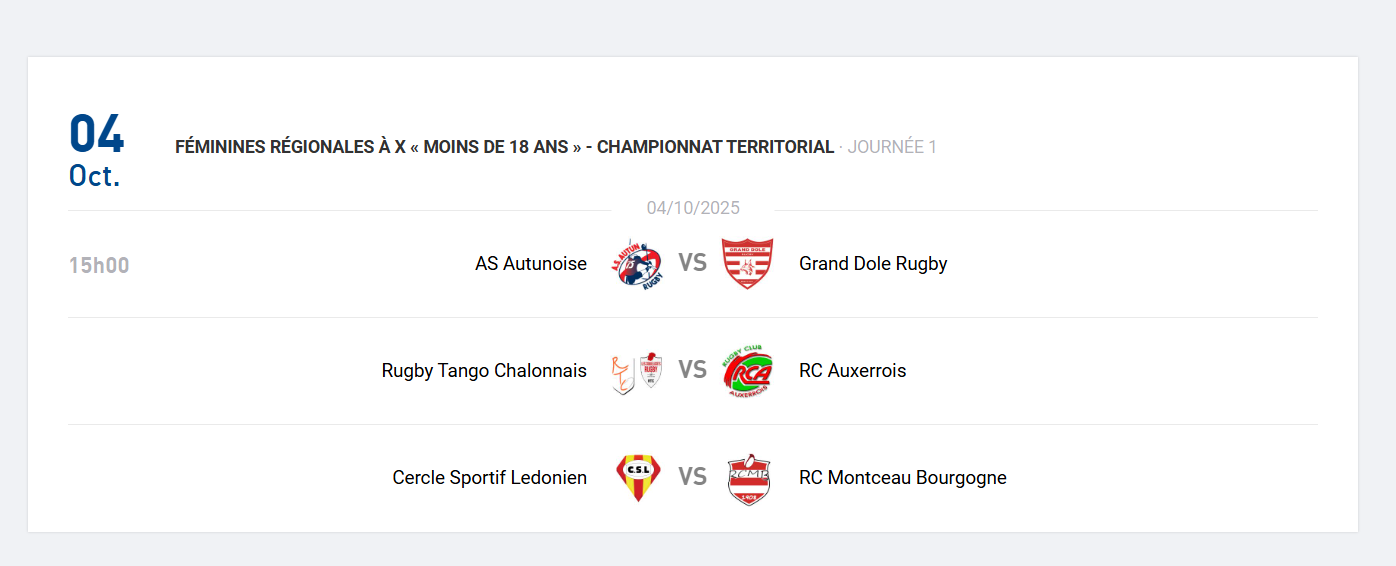This screenshot has width=1396, height=566.
Task: Click the orange Rugby Tango Chalonnais logo
Action: tap(623, 372)
